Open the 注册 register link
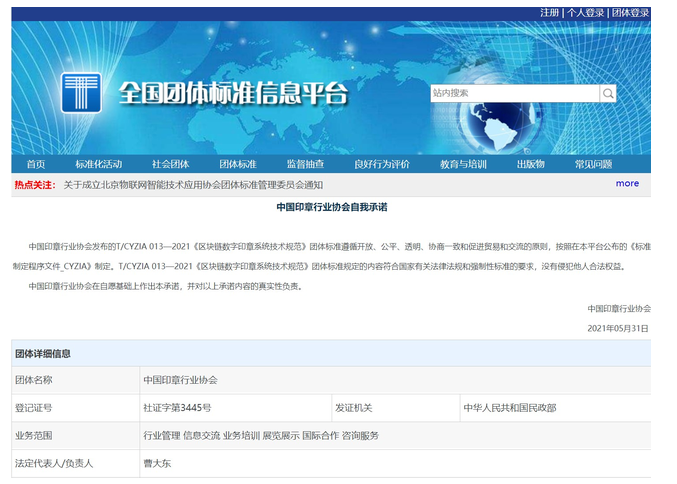The width and height of the screenshot is (677, 484). click(x=549, y=13)
